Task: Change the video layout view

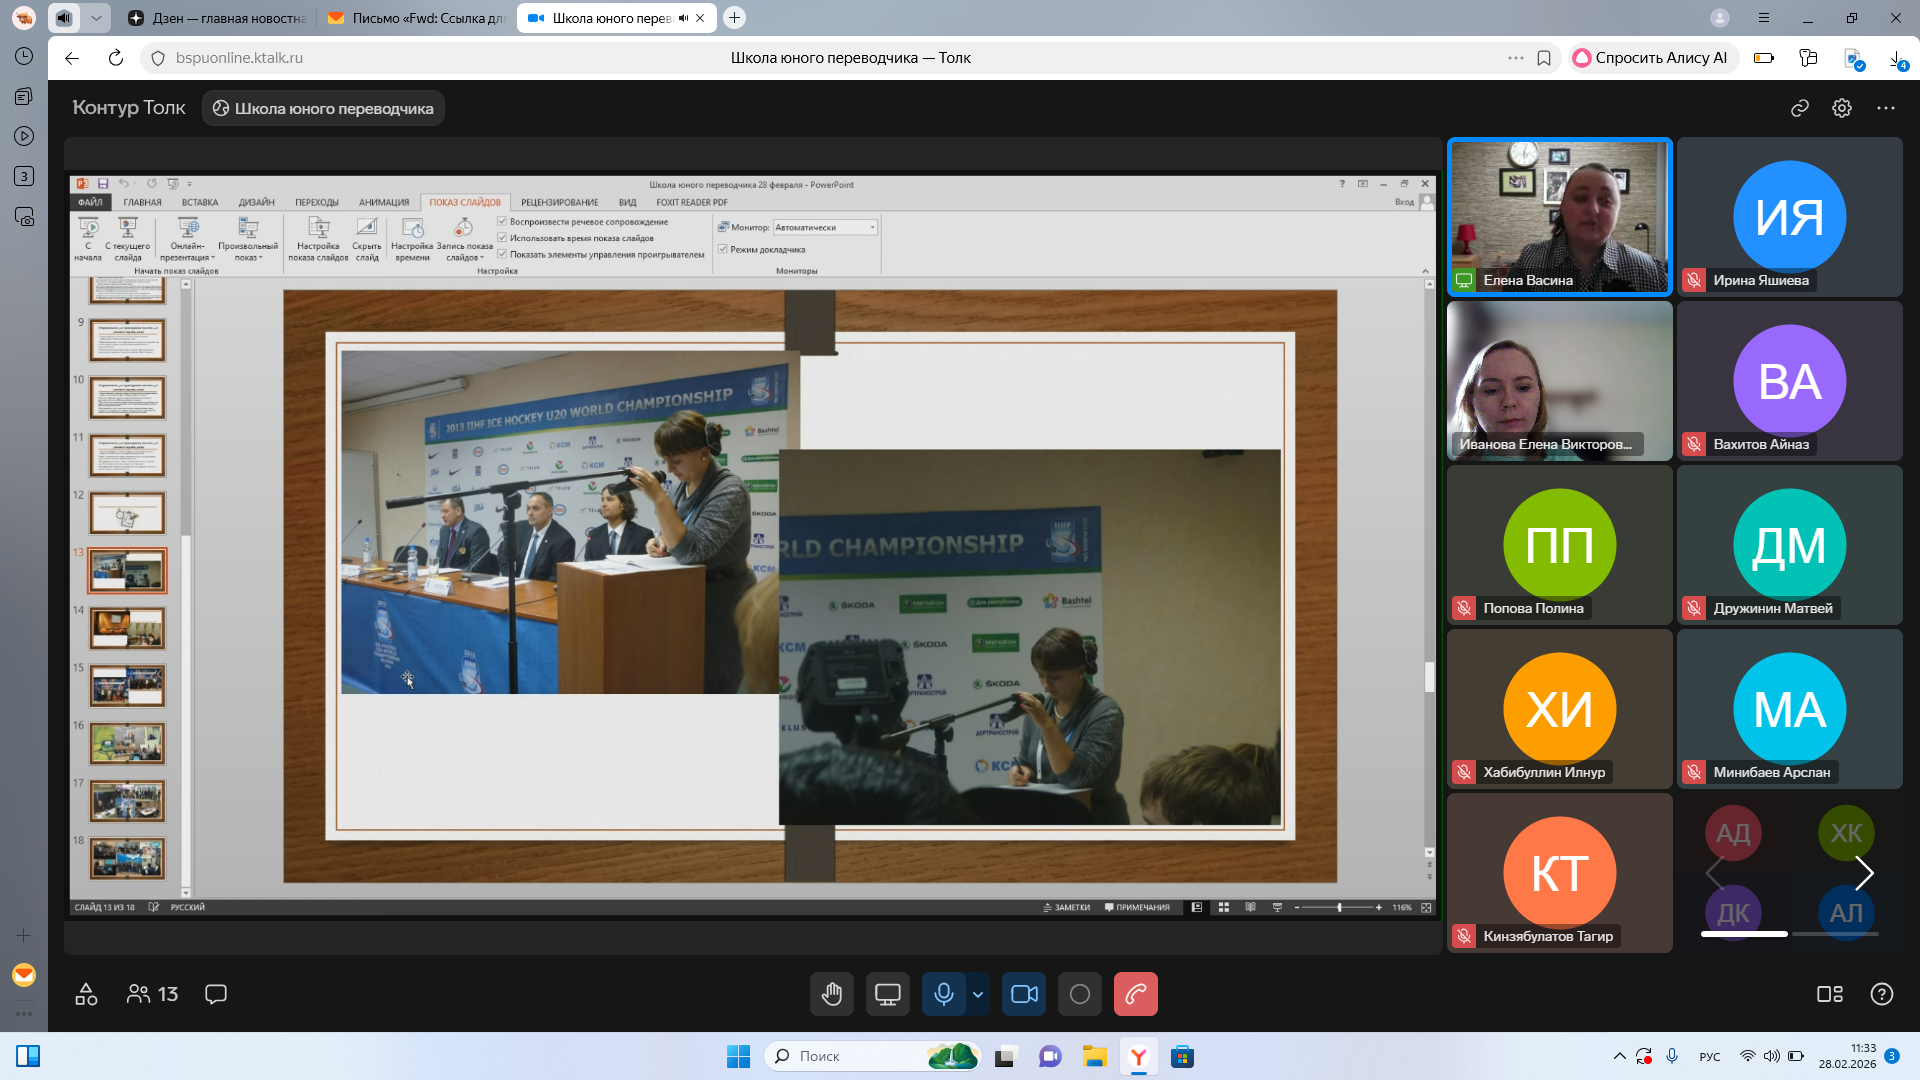Action: point(1830,994)
